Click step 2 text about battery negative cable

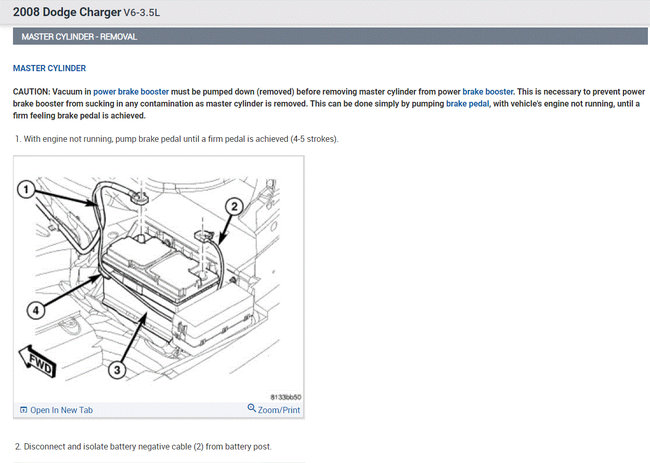coord(143,447)
